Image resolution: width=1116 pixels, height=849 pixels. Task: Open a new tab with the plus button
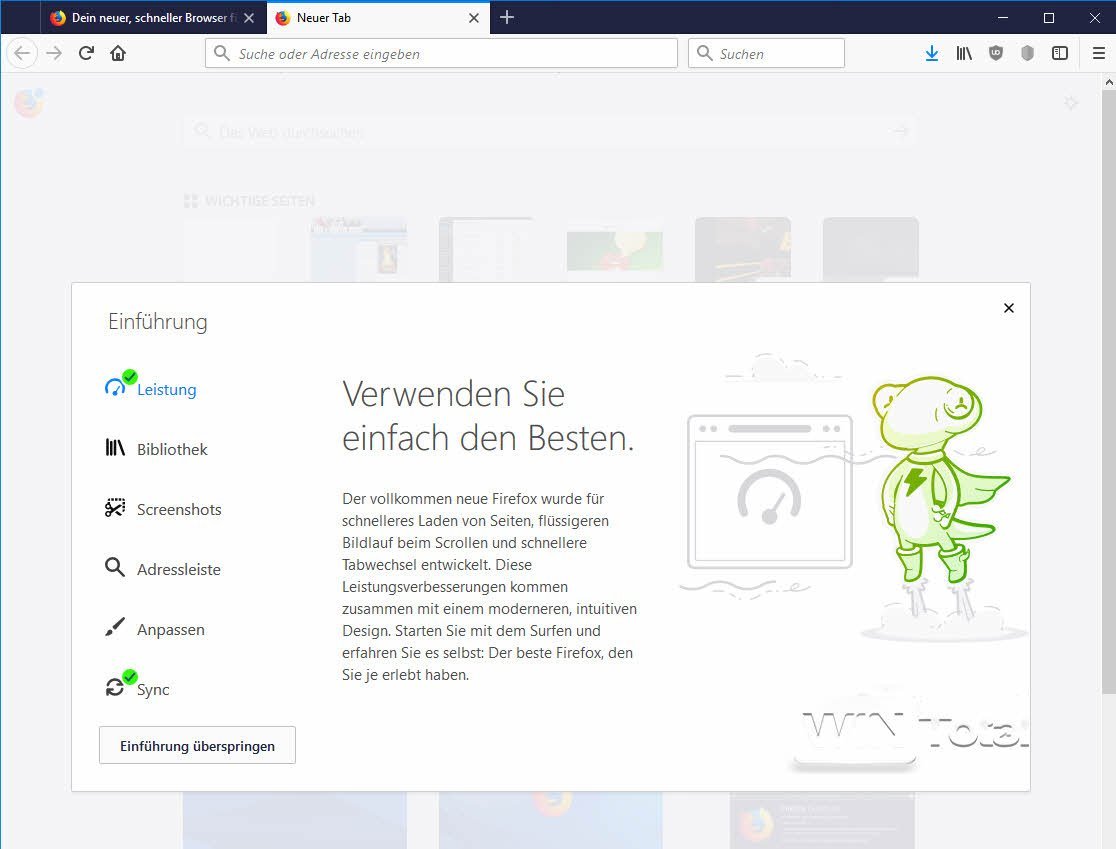click(507, 17)
